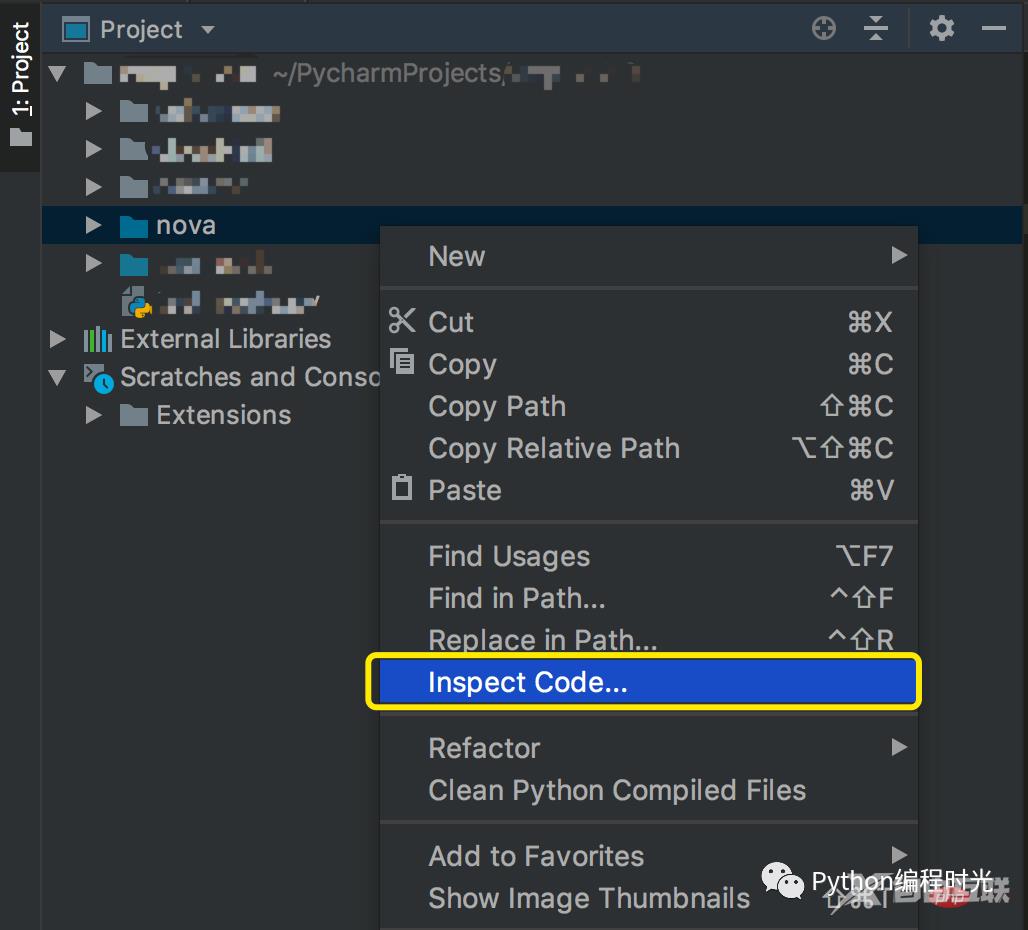Open the Project view mode dropdown
The image size is (1028, 930).
[x=207, y=28]
